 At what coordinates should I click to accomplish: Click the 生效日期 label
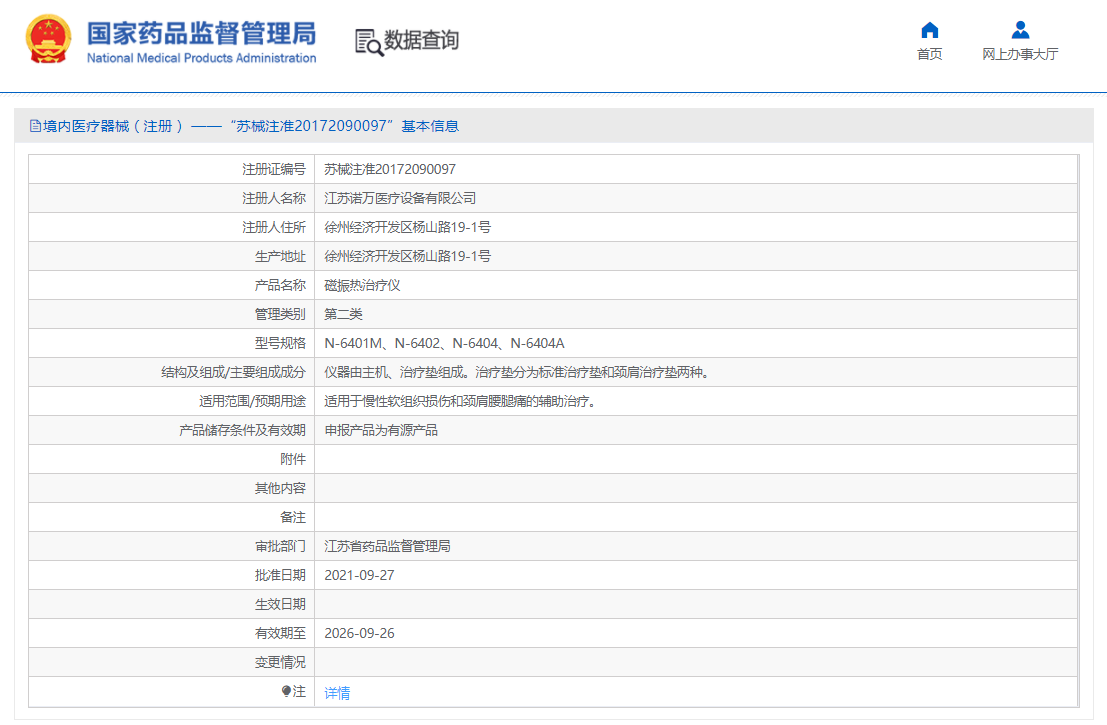pos(280,604)
